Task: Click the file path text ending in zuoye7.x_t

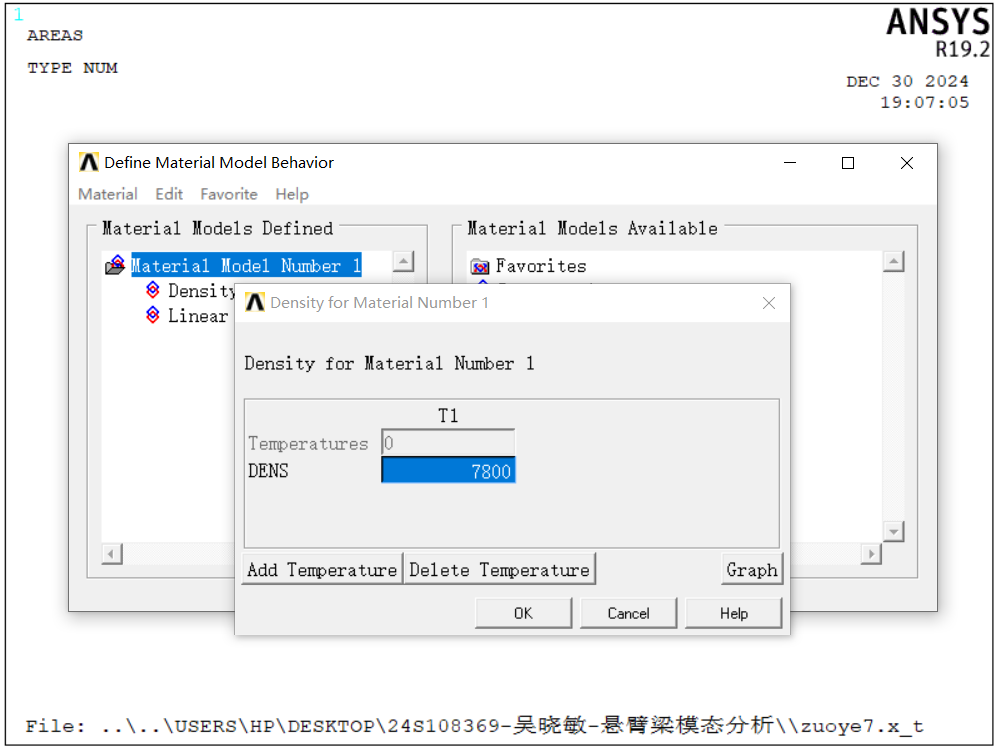Action: (475, 725)
